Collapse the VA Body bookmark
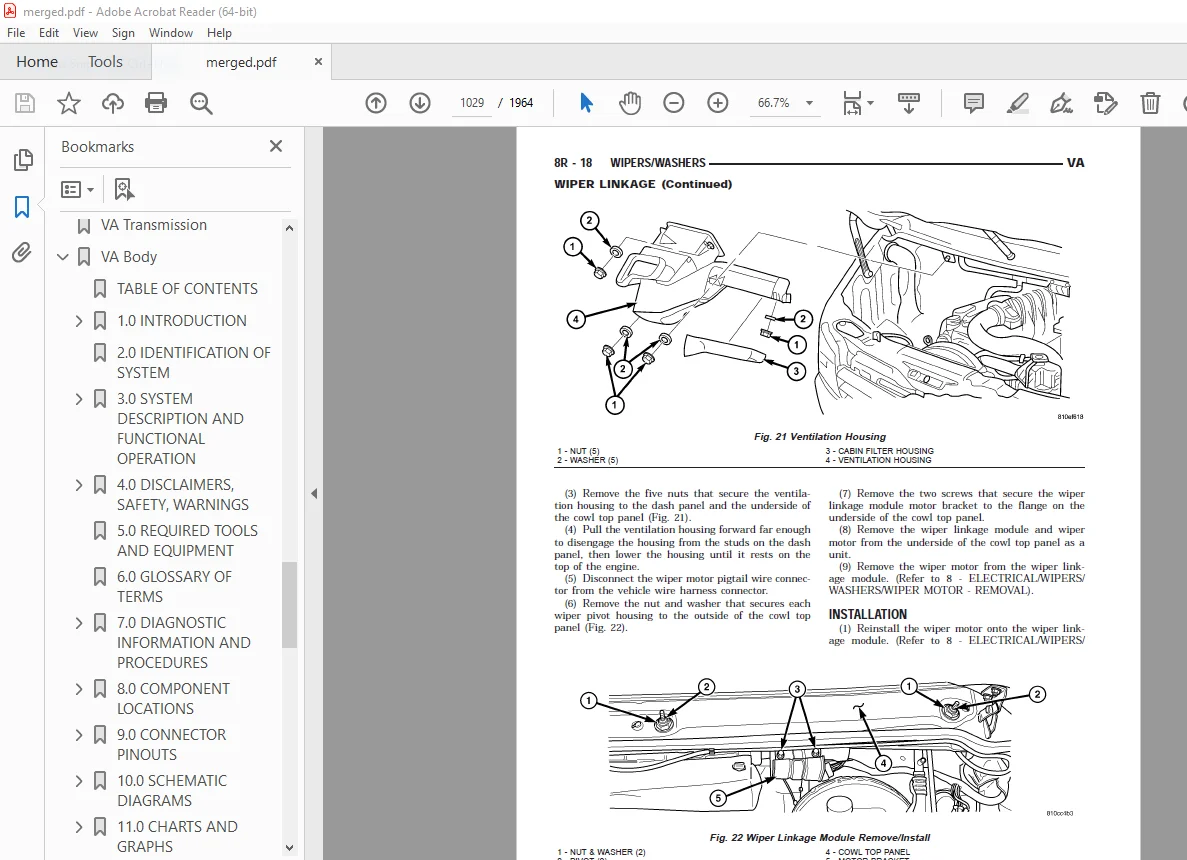 (63, 257)
